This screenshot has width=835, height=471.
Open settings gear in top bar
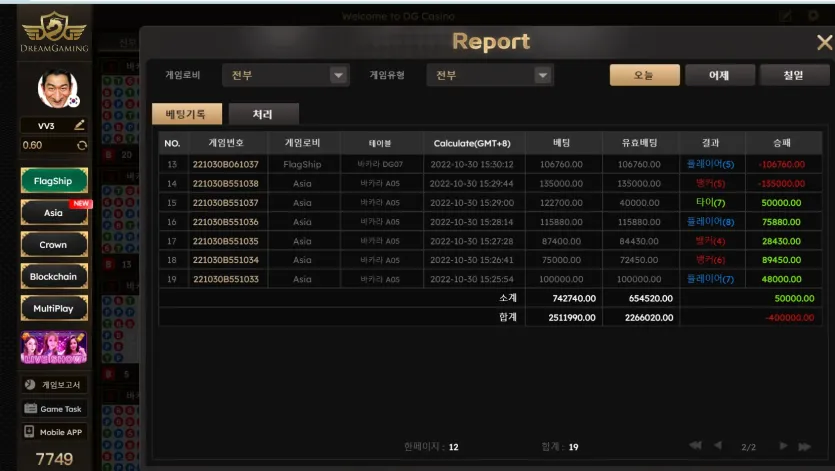813,15
